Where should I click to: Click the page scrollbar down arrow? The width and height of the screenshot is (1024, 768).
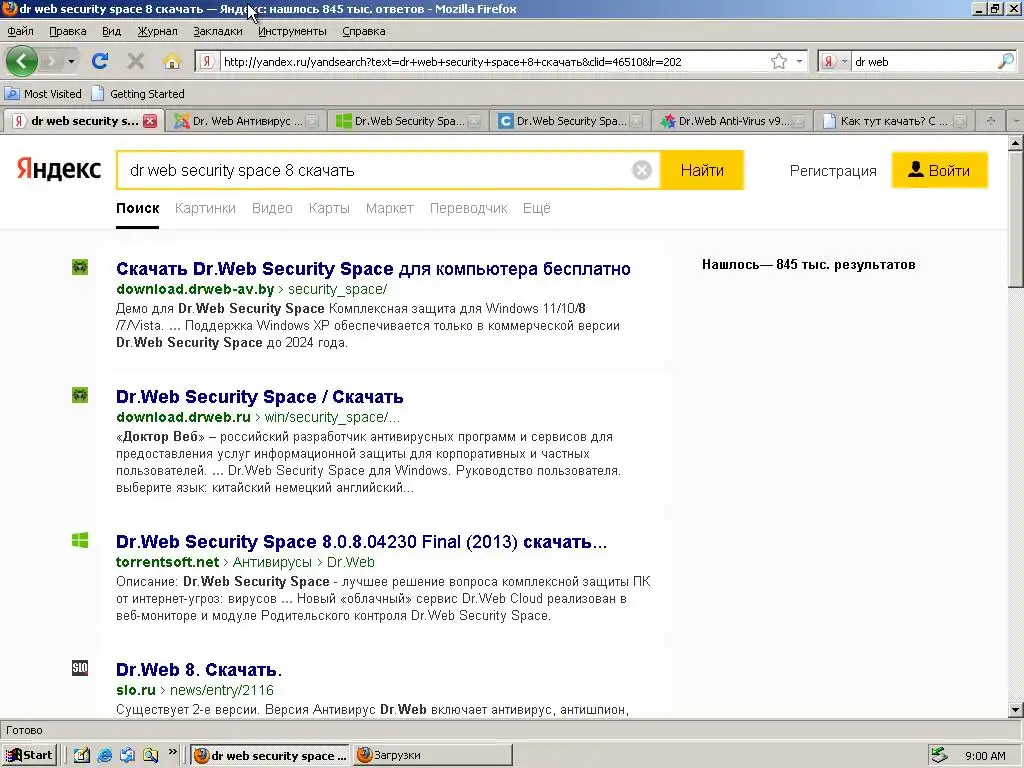coord(1016,710)
